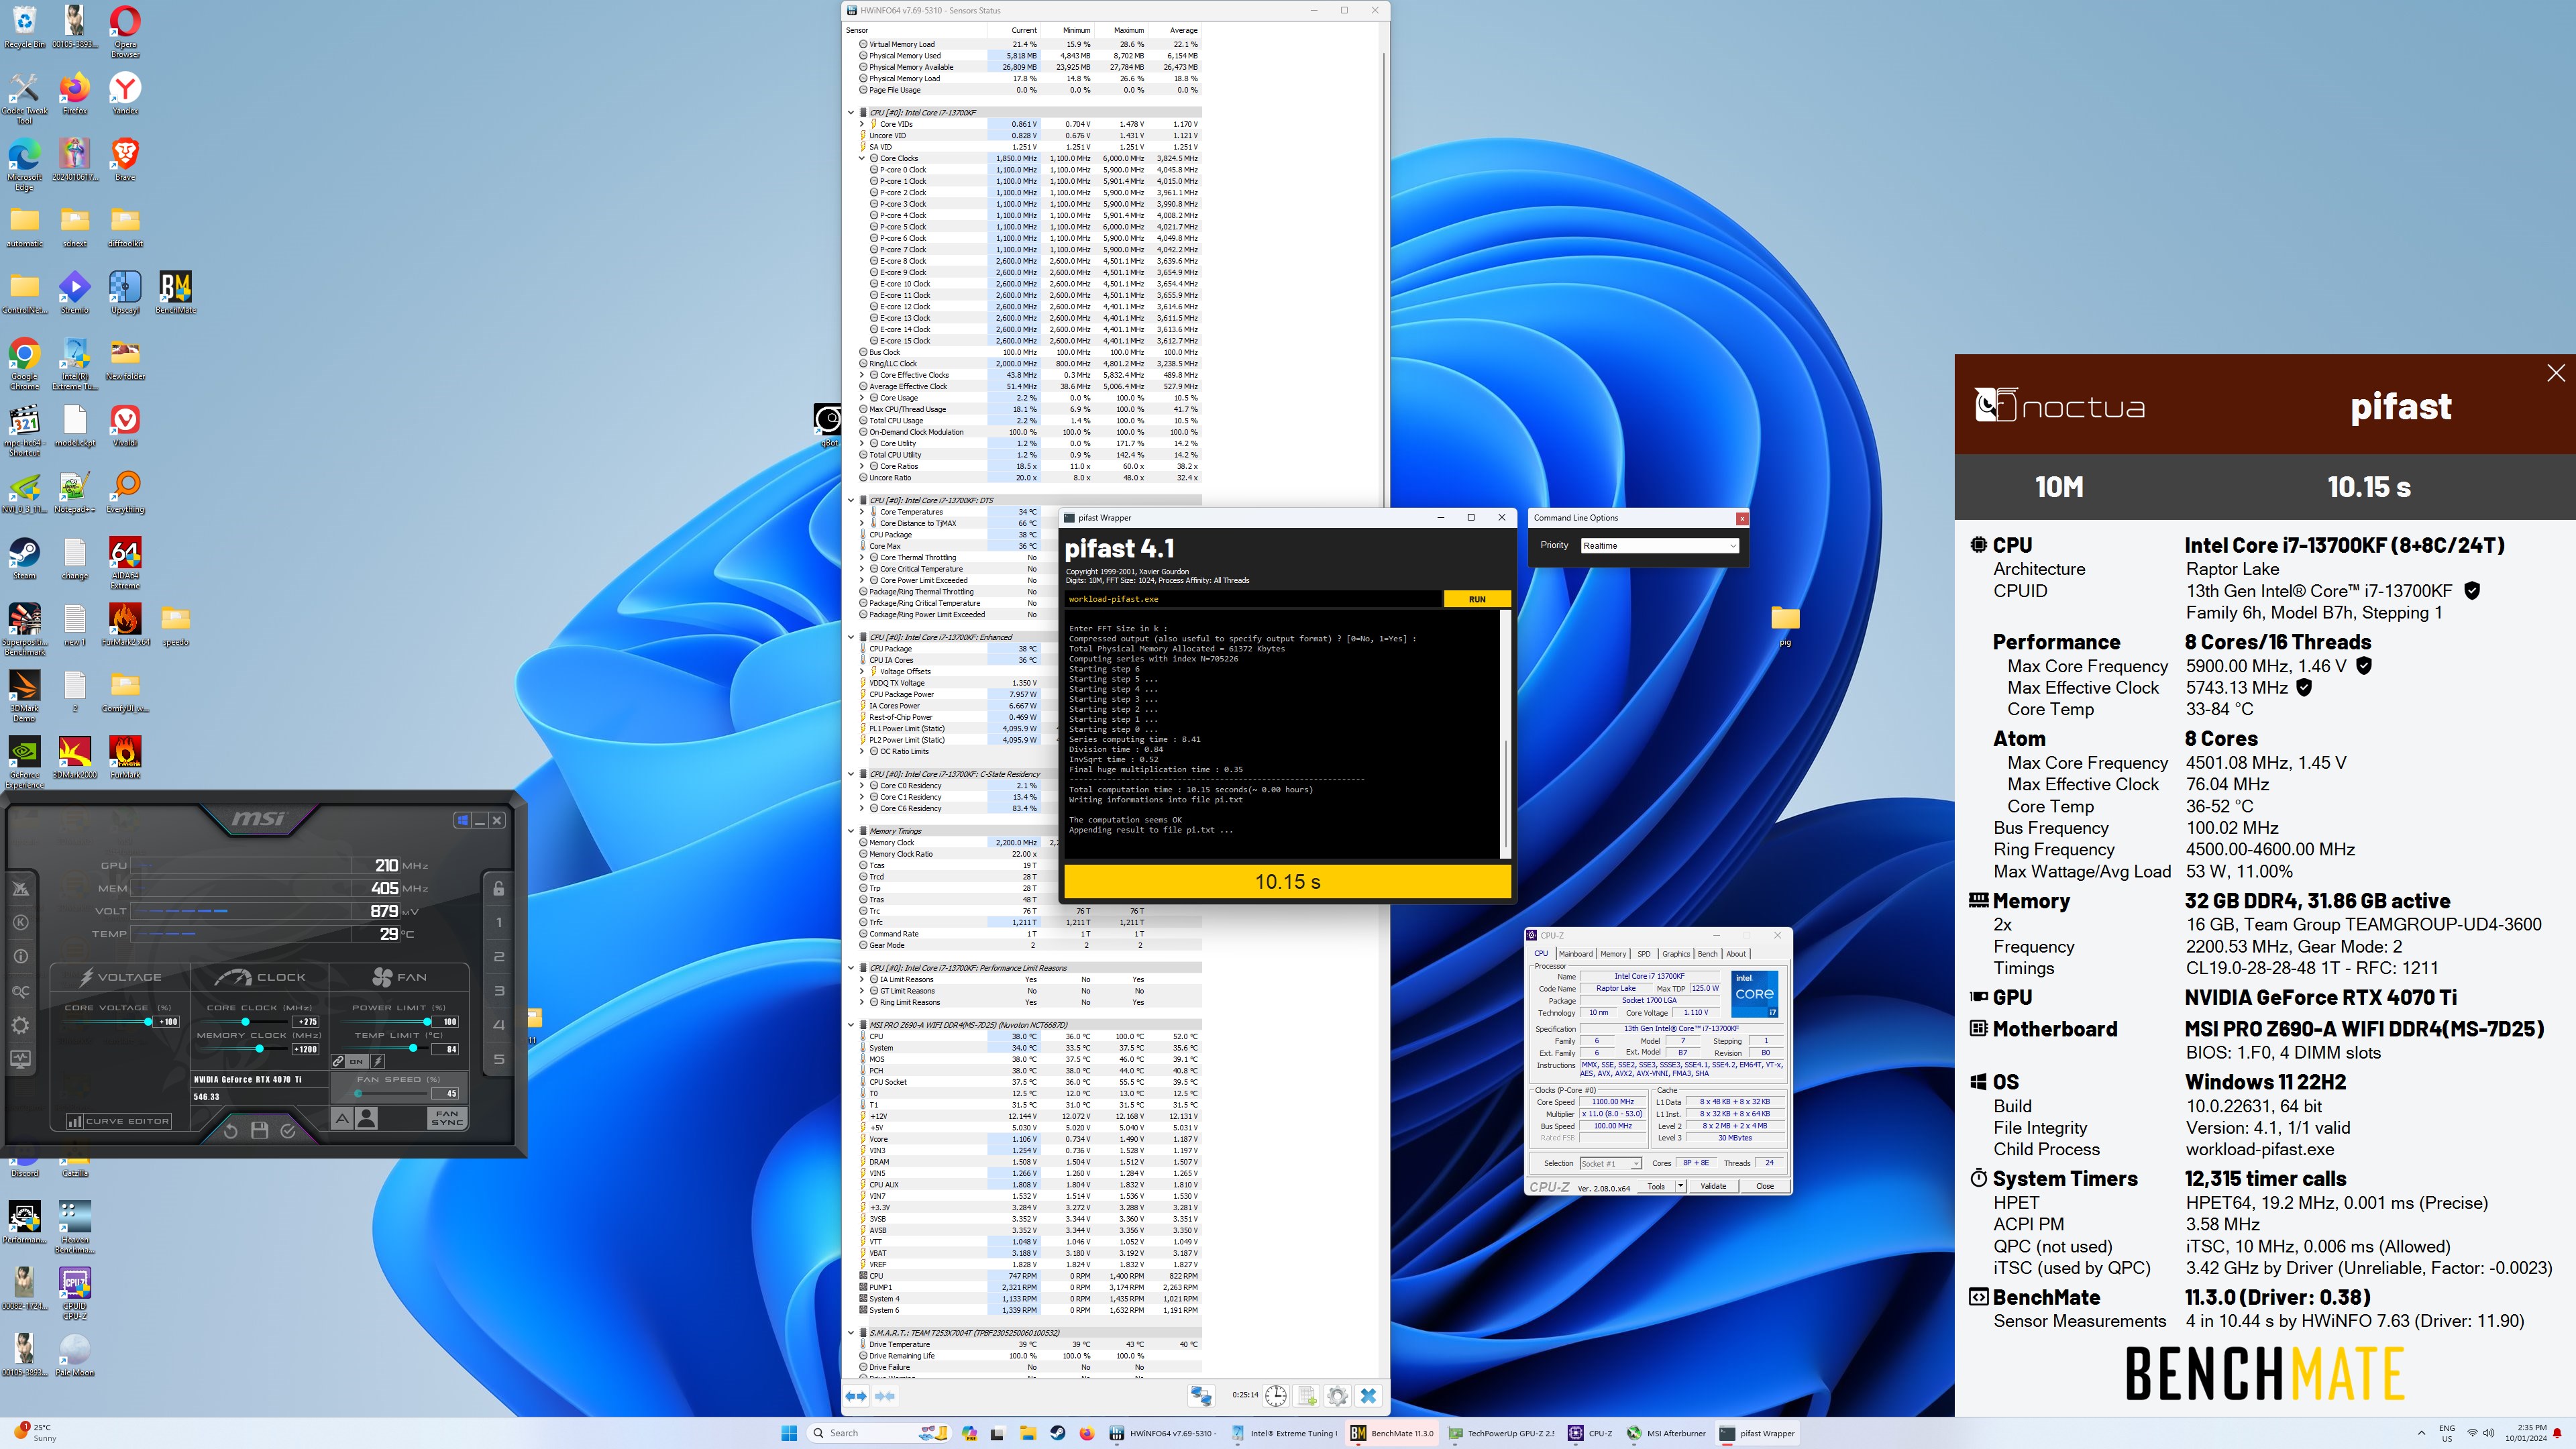The width and height of the screenshot is (2576, 1449).
Task: Open the Afterburner hardware monitor icon
Action: (20, 1058)
